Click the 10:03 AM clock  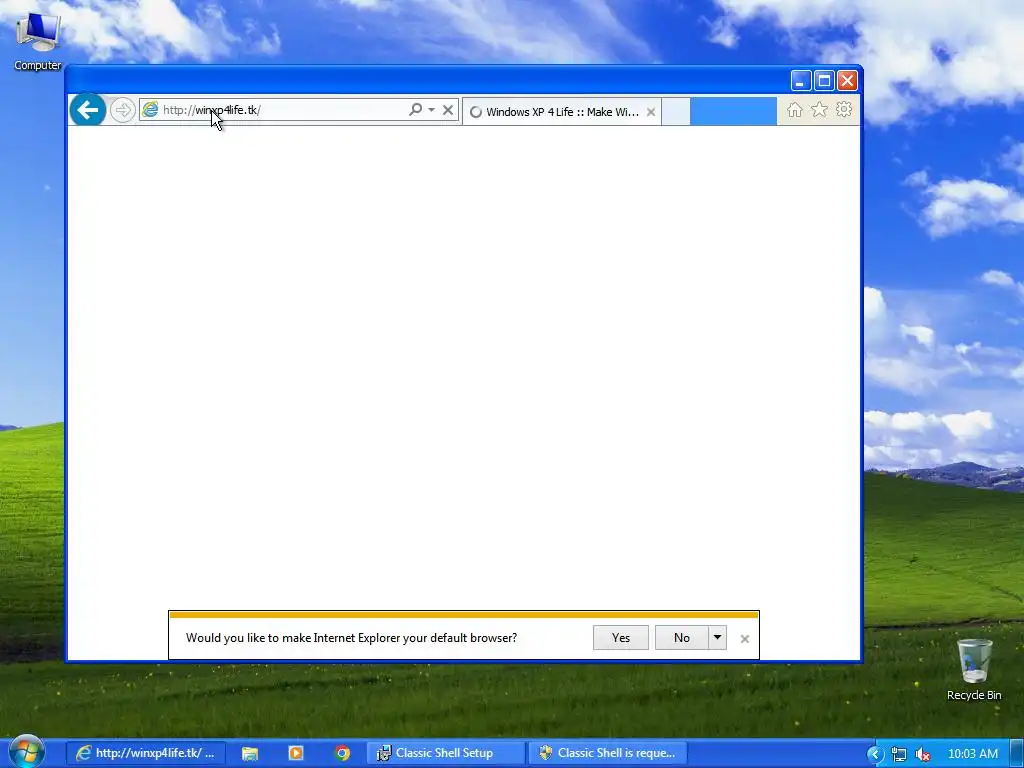pyautogui.click(x=972, y=754)
